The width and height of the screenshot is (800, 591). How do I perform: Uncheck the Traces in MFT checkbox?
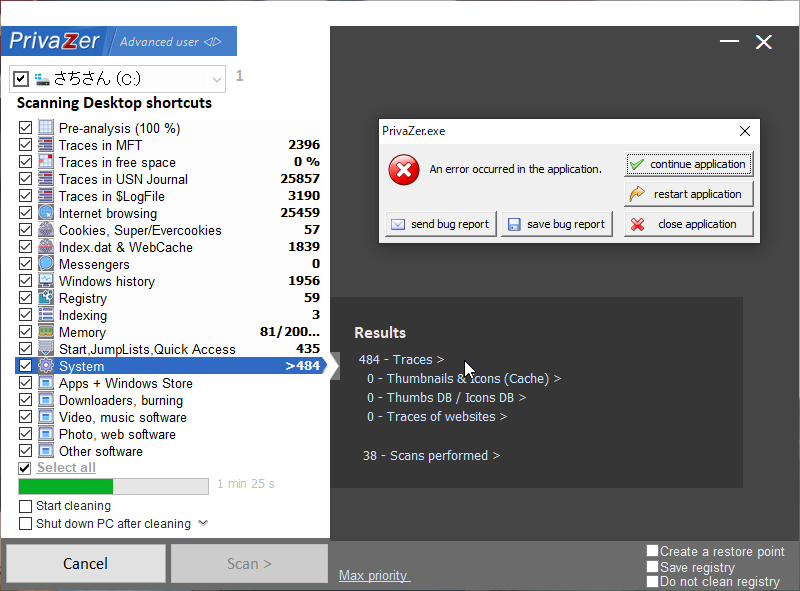[x=25, y=144]
